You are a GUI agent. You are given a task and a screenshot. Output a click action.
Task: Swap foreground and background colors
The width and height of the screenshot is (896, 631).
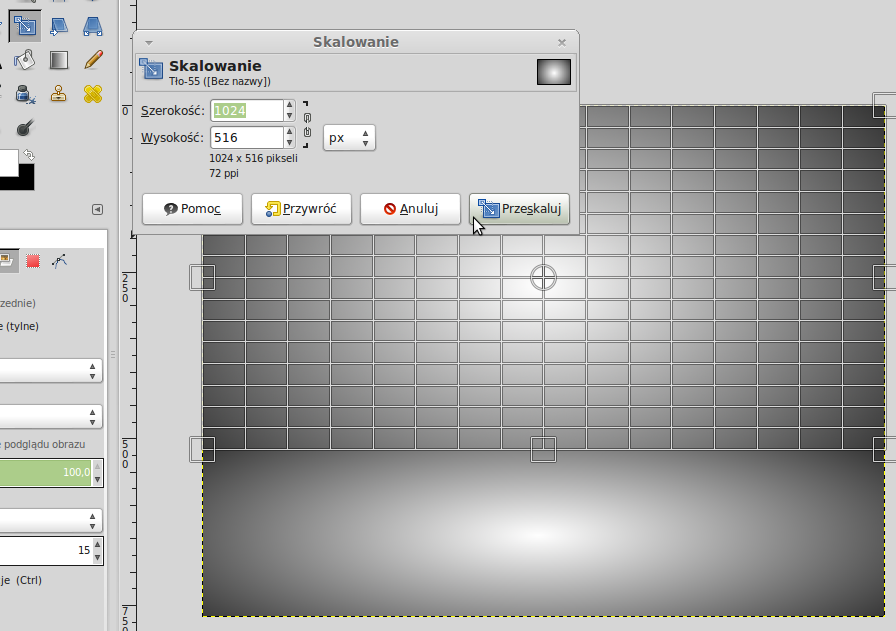[x=29, y=155]
